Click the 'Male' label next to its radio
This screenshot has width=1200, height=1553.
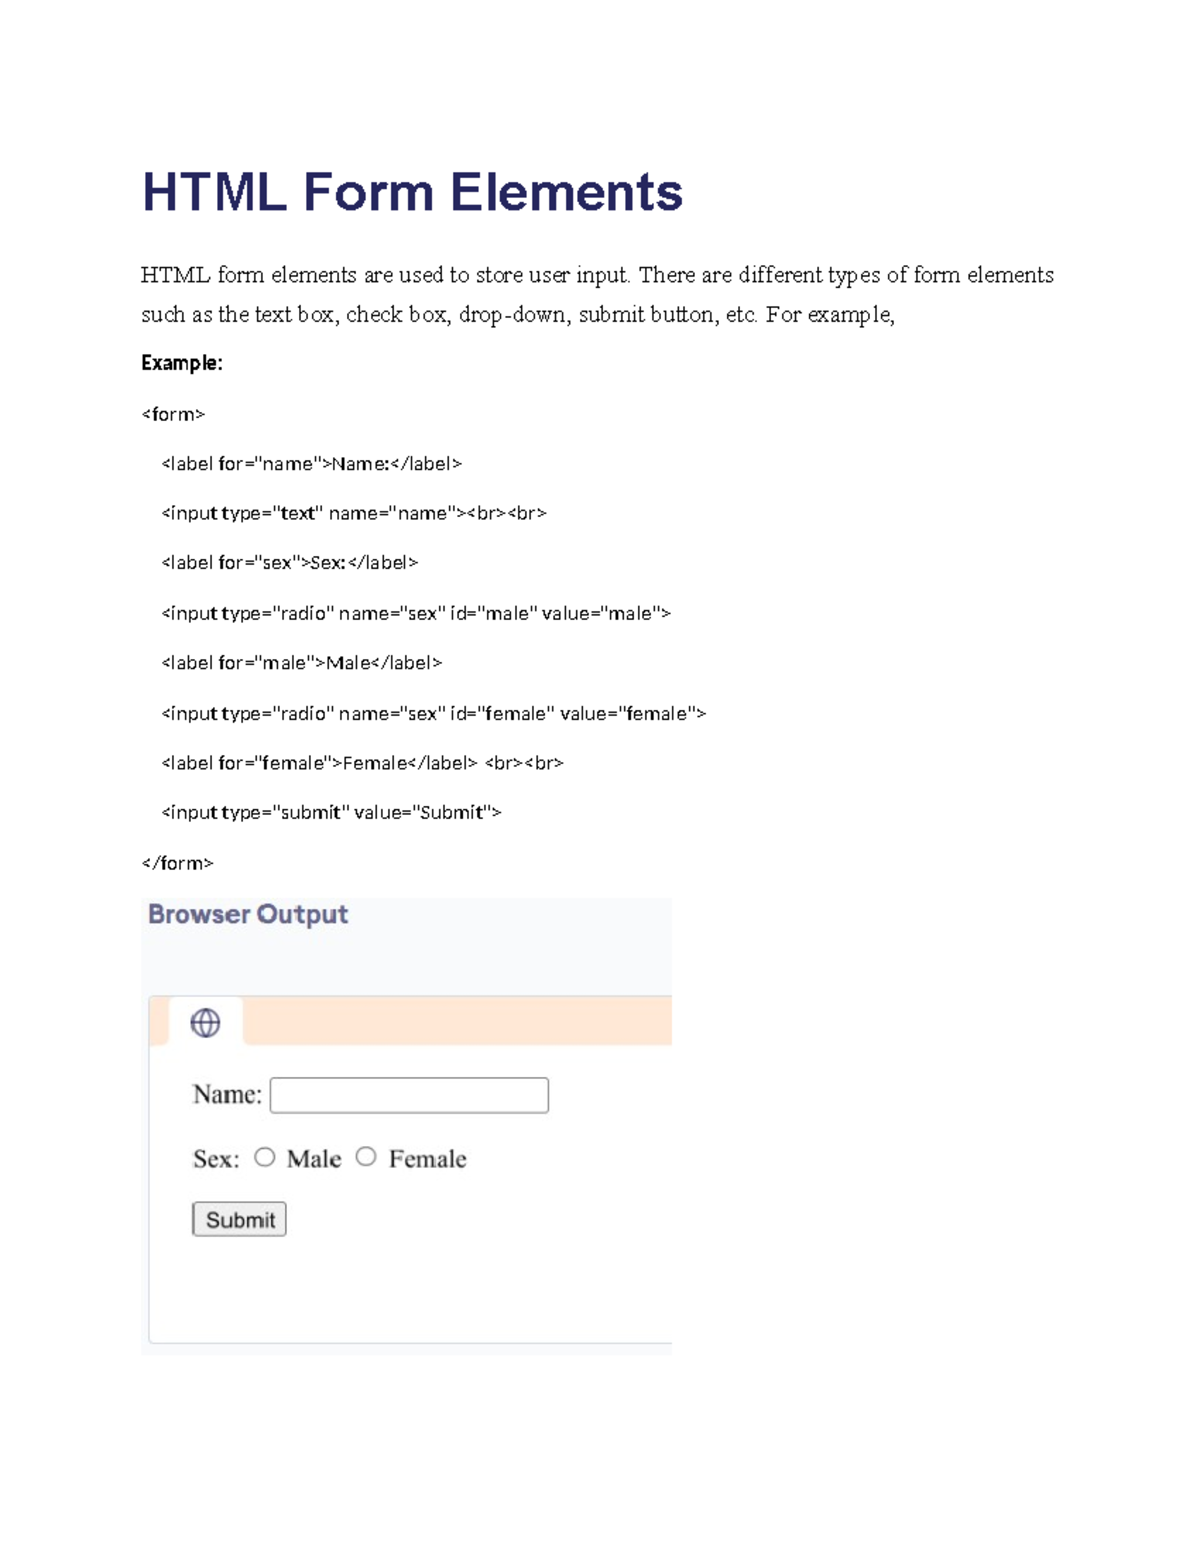(x=315, y=1158)
